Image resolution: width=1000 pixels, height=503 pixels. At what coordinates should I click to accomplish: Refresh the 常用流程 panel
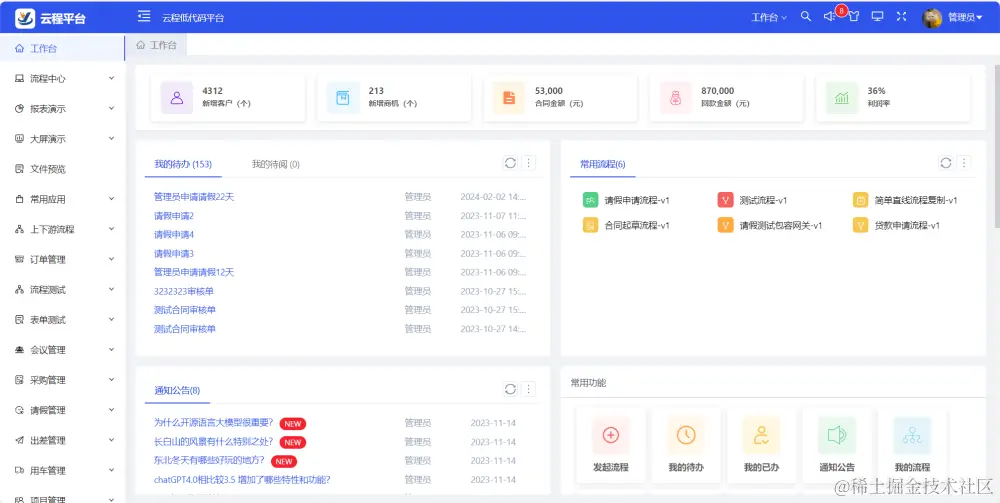(946, 163)
